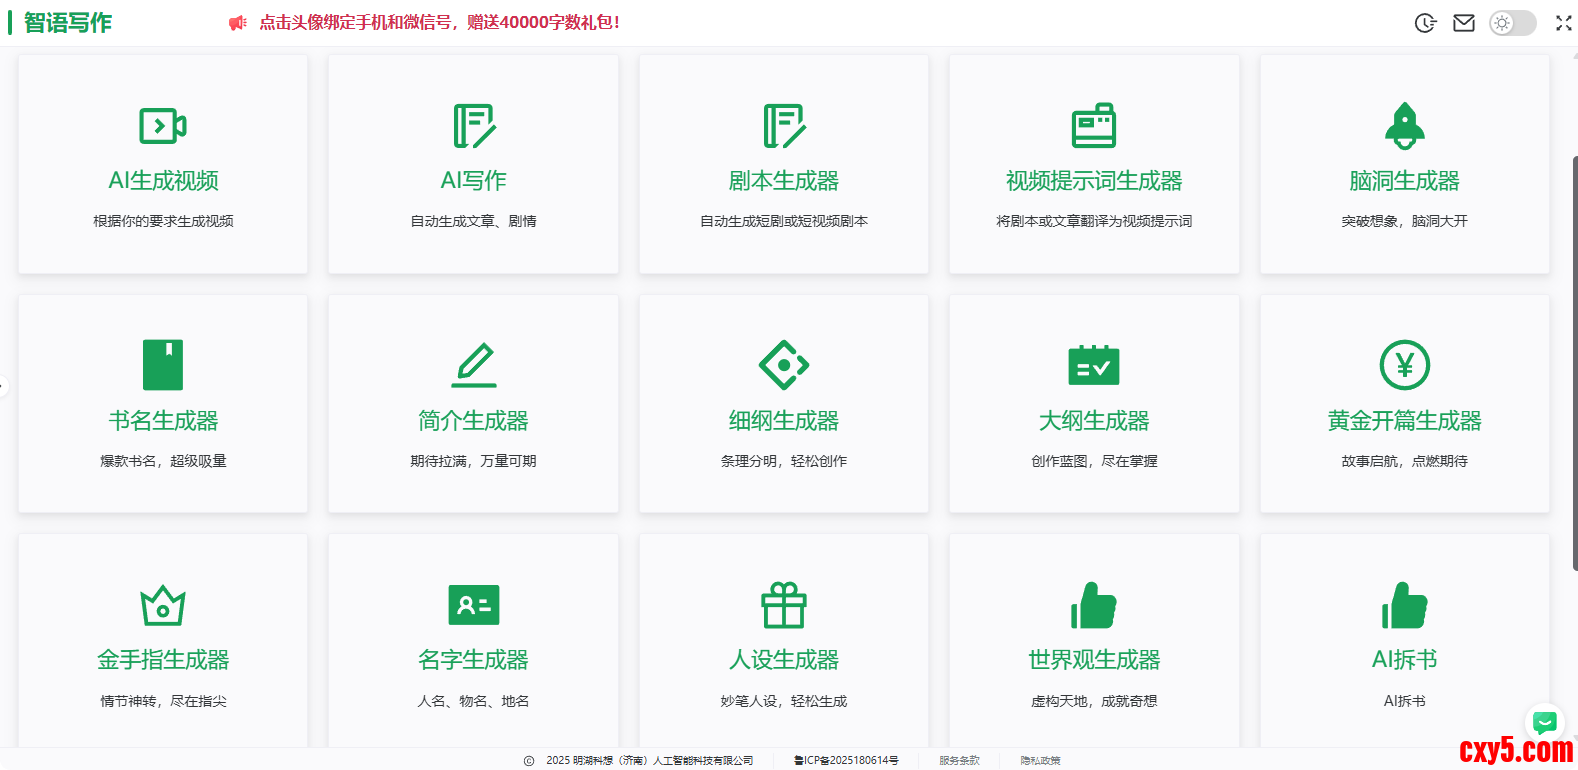Select the text 创作蓝图，尽在掌握
This screenshot has height=770, width=1578.
point(1094,461)
